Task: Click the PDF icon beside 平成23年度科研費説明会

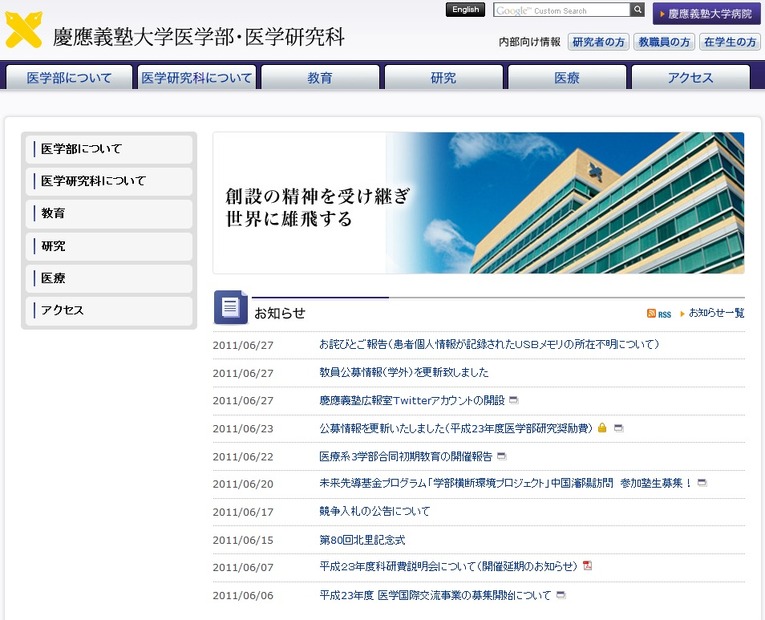Action: point(587,566)
